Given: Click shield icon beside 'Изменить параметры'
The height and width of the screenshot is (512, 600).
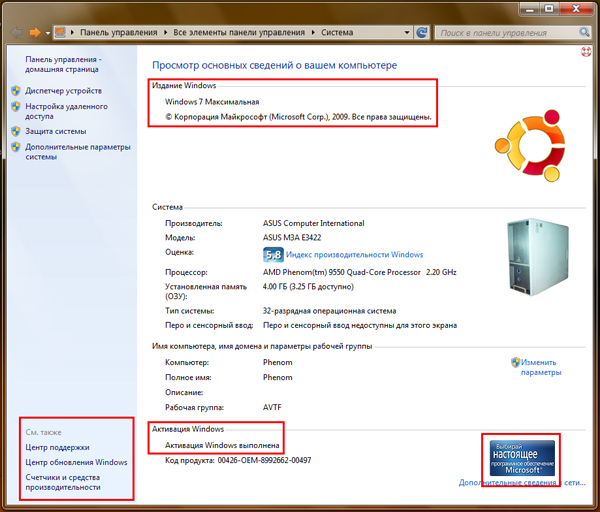Looking at the screenshot, I should tap(515, 362).
